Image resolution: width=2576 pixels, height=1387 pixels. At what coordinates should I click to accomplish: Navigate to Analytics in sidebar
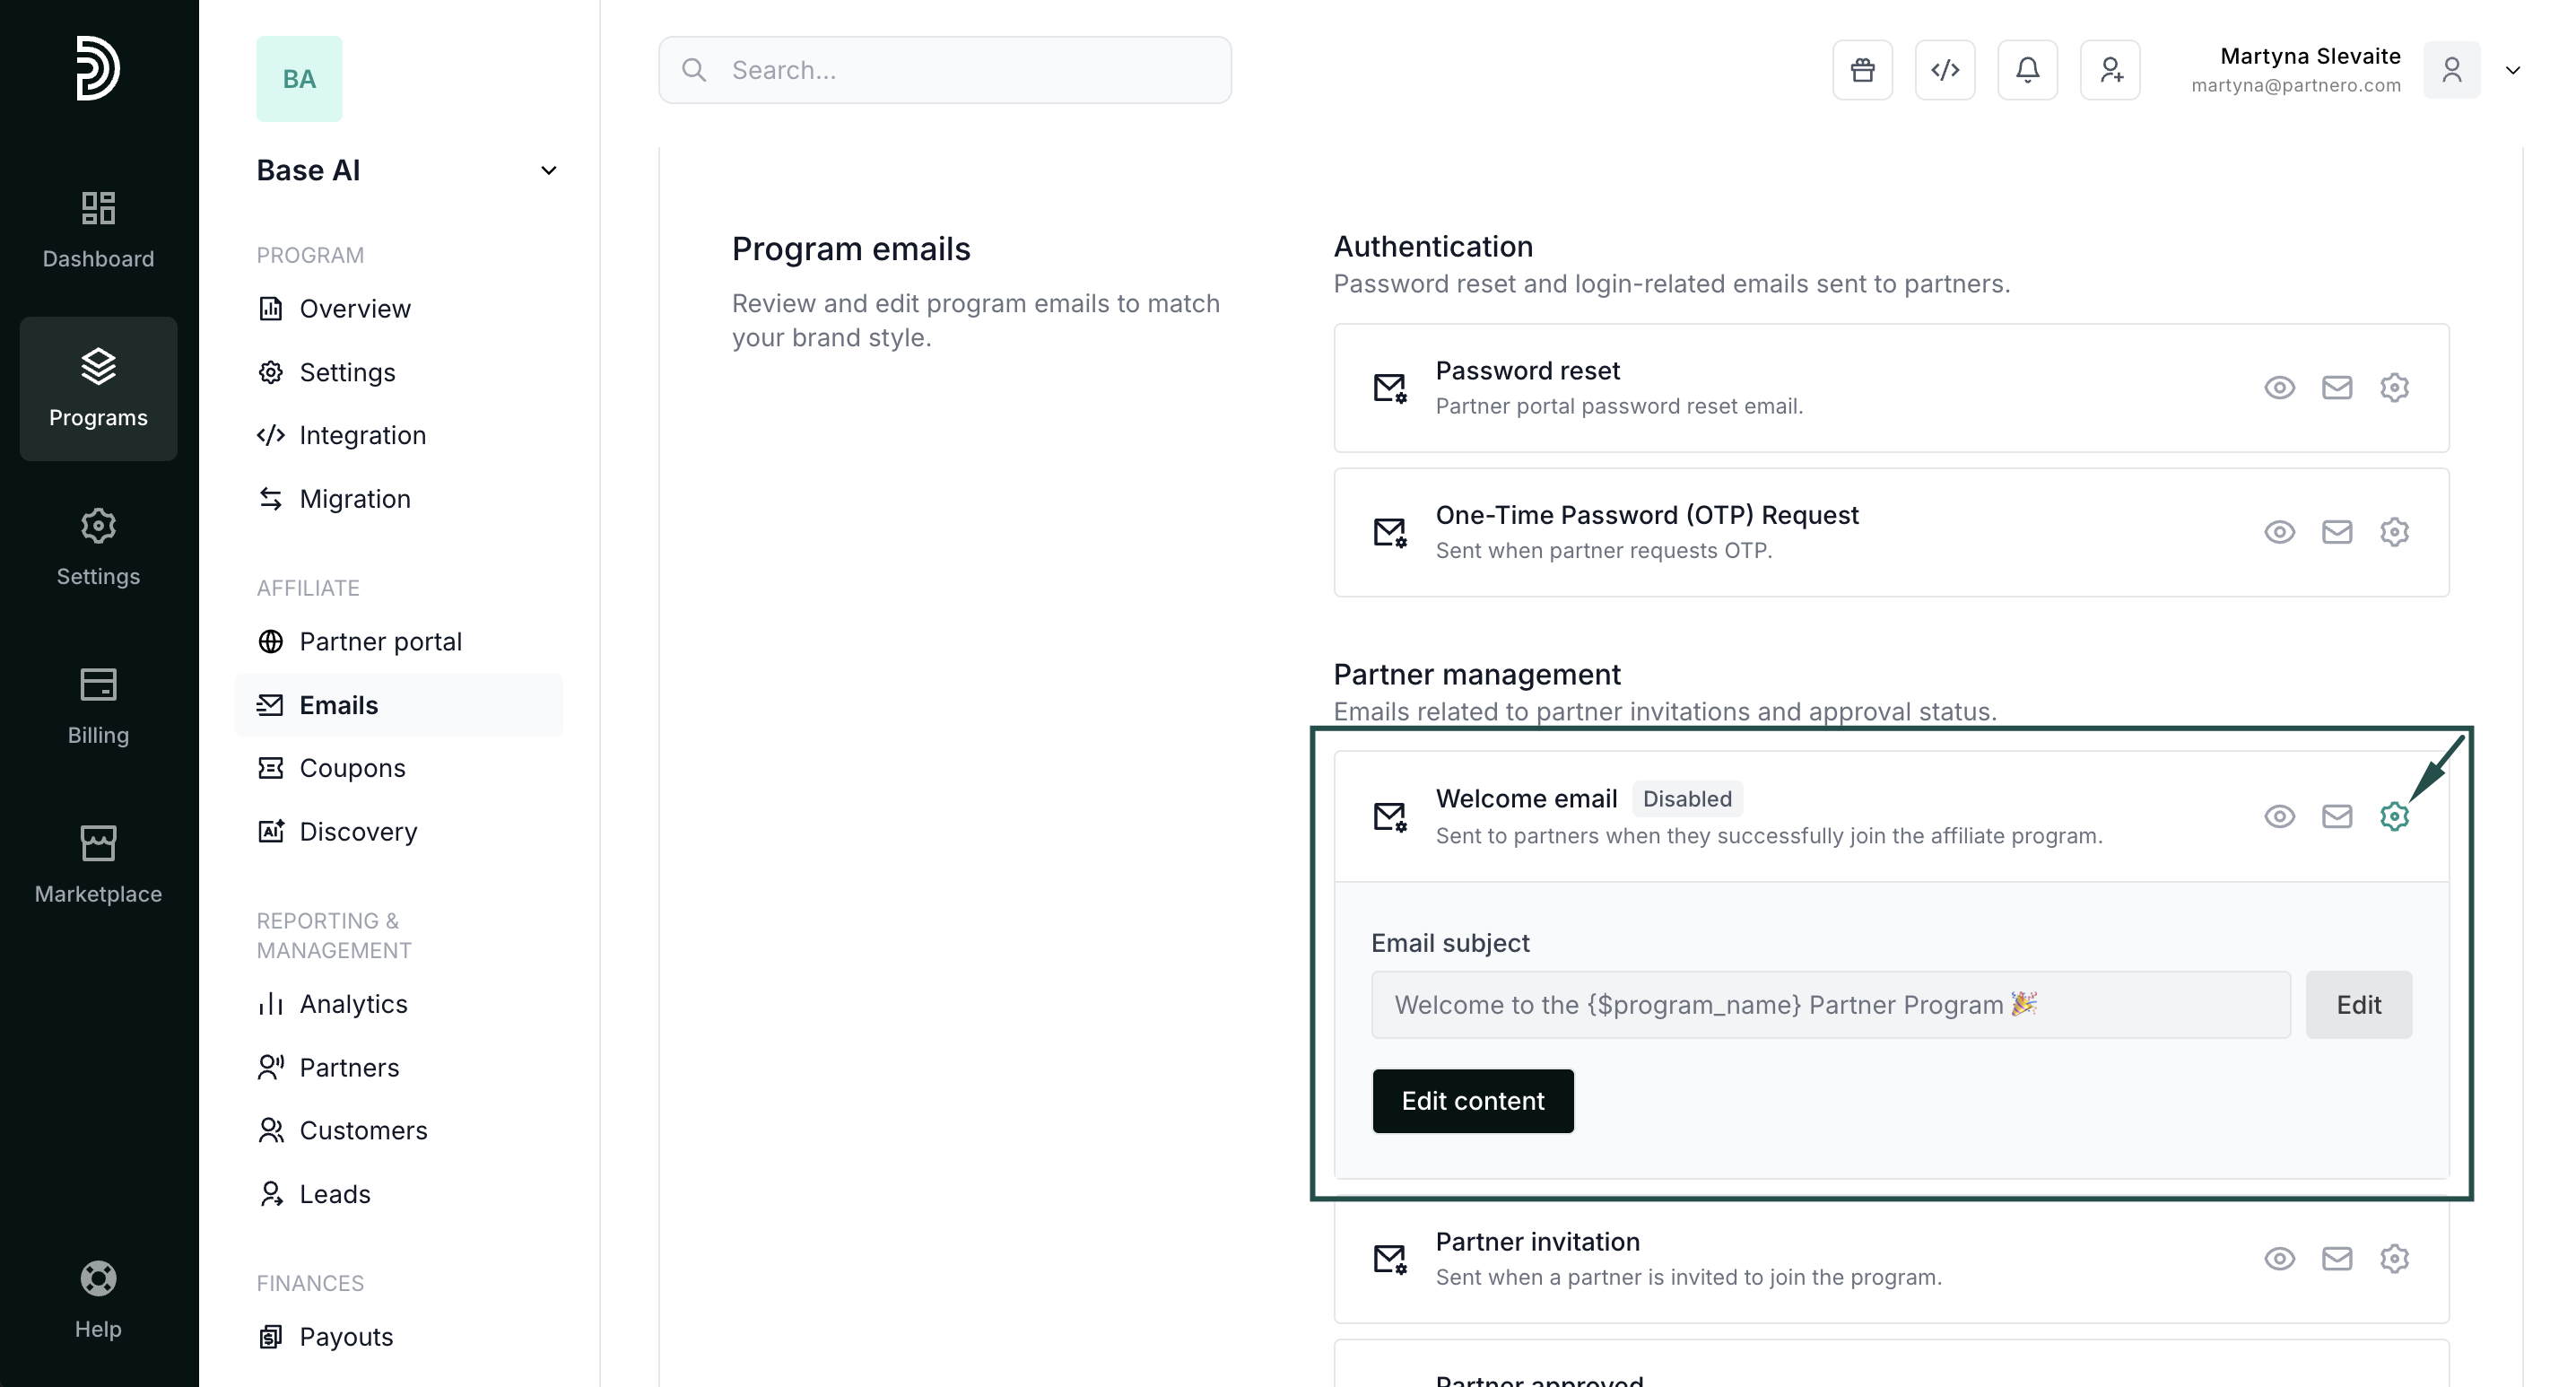pyautogui.click(x=353, y=1004)
